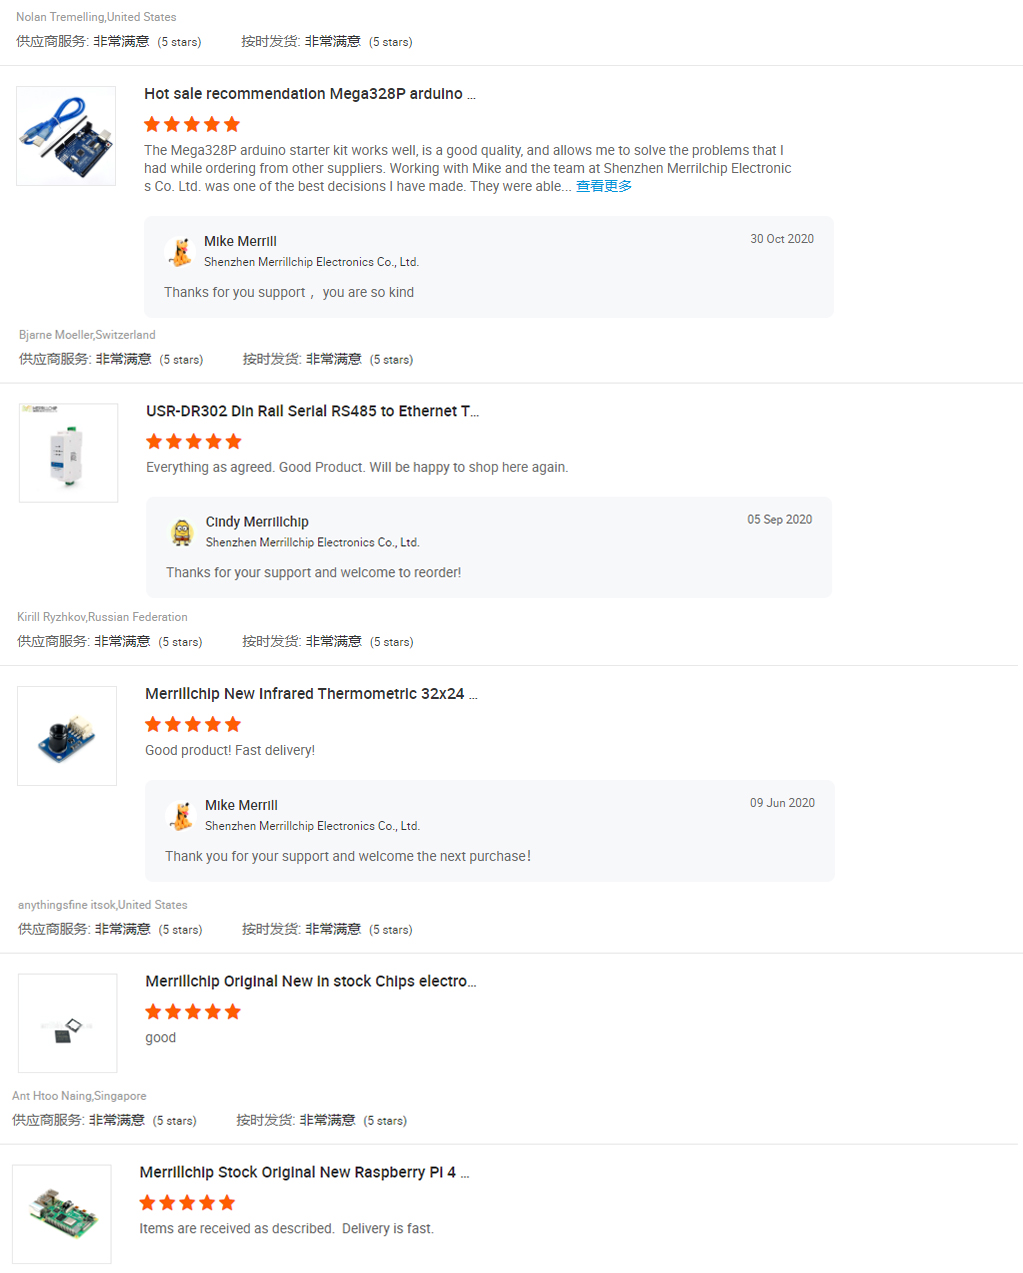Click the Cindy Merrillchip seller name
Viewport: 1023px width, 1273px height.
tap(257, 522)
